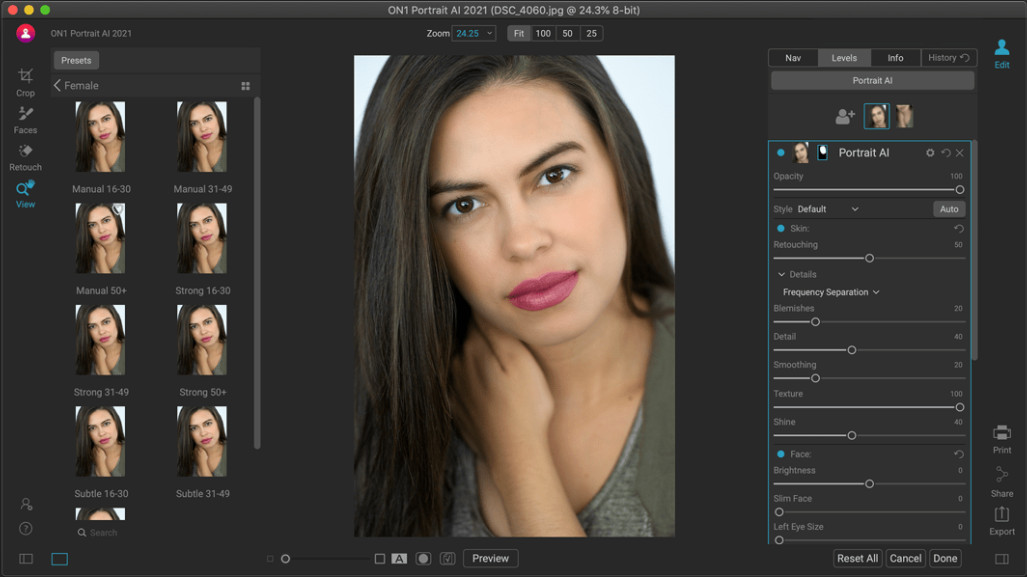Click Reset All button

[857, 558]
